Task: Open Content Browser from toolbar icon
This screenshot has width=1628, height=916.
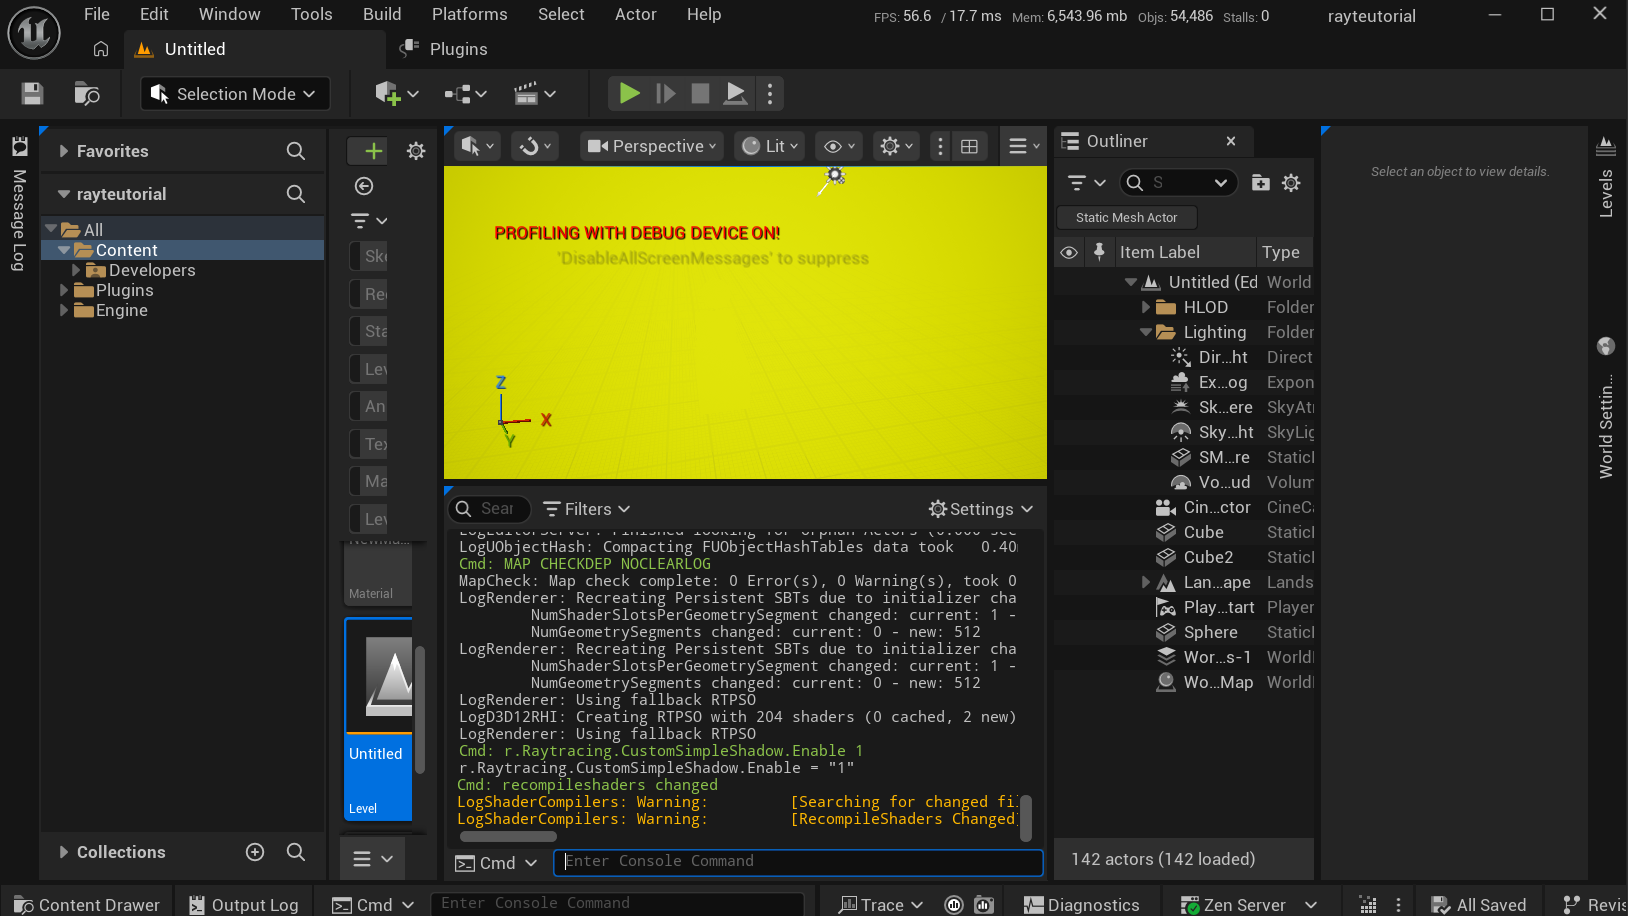Action: (x=87, y=94)
